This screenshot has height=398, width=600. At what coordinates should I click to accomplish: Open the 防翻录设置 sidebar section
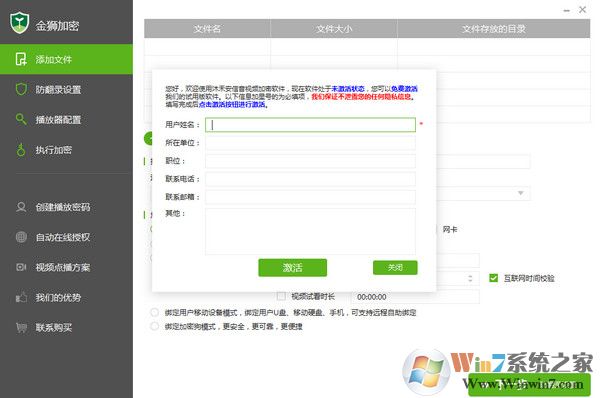(66, 90)
